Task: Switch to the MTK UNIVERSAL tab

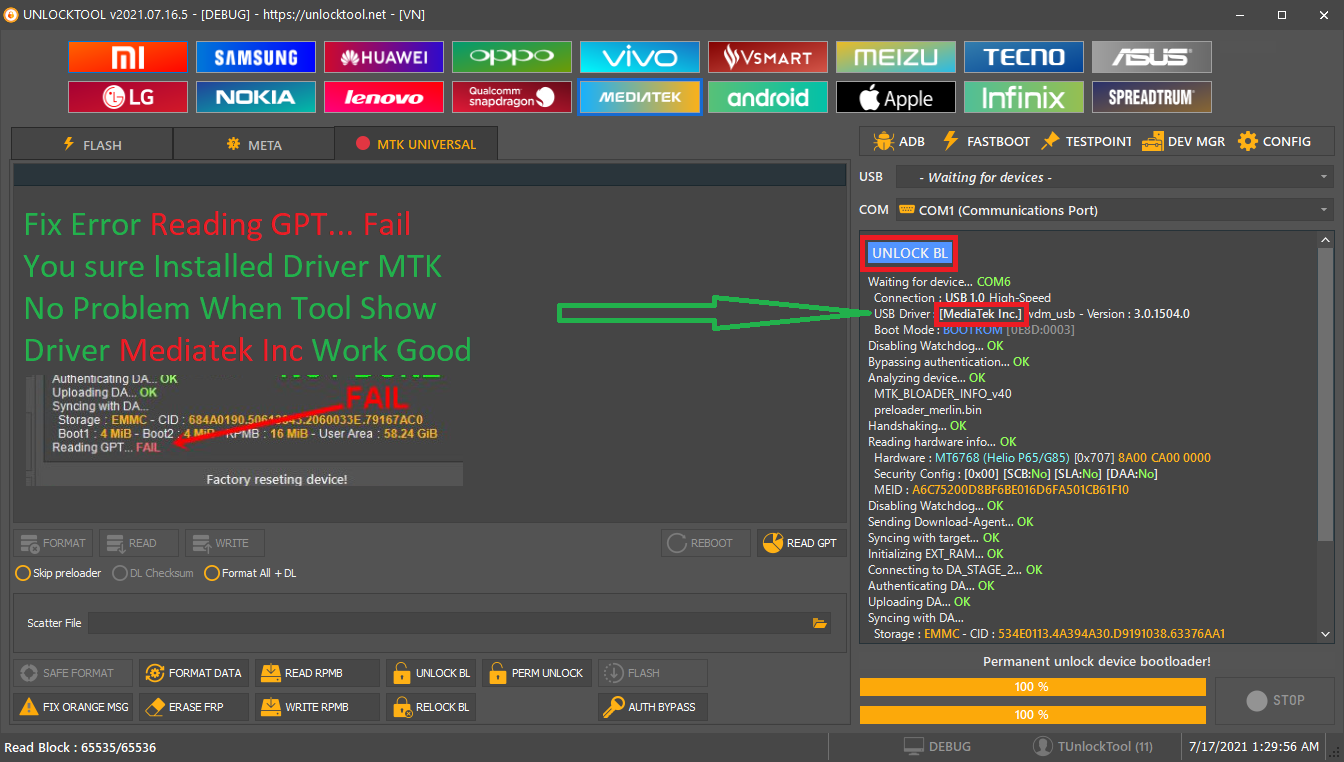Action: 416,144
